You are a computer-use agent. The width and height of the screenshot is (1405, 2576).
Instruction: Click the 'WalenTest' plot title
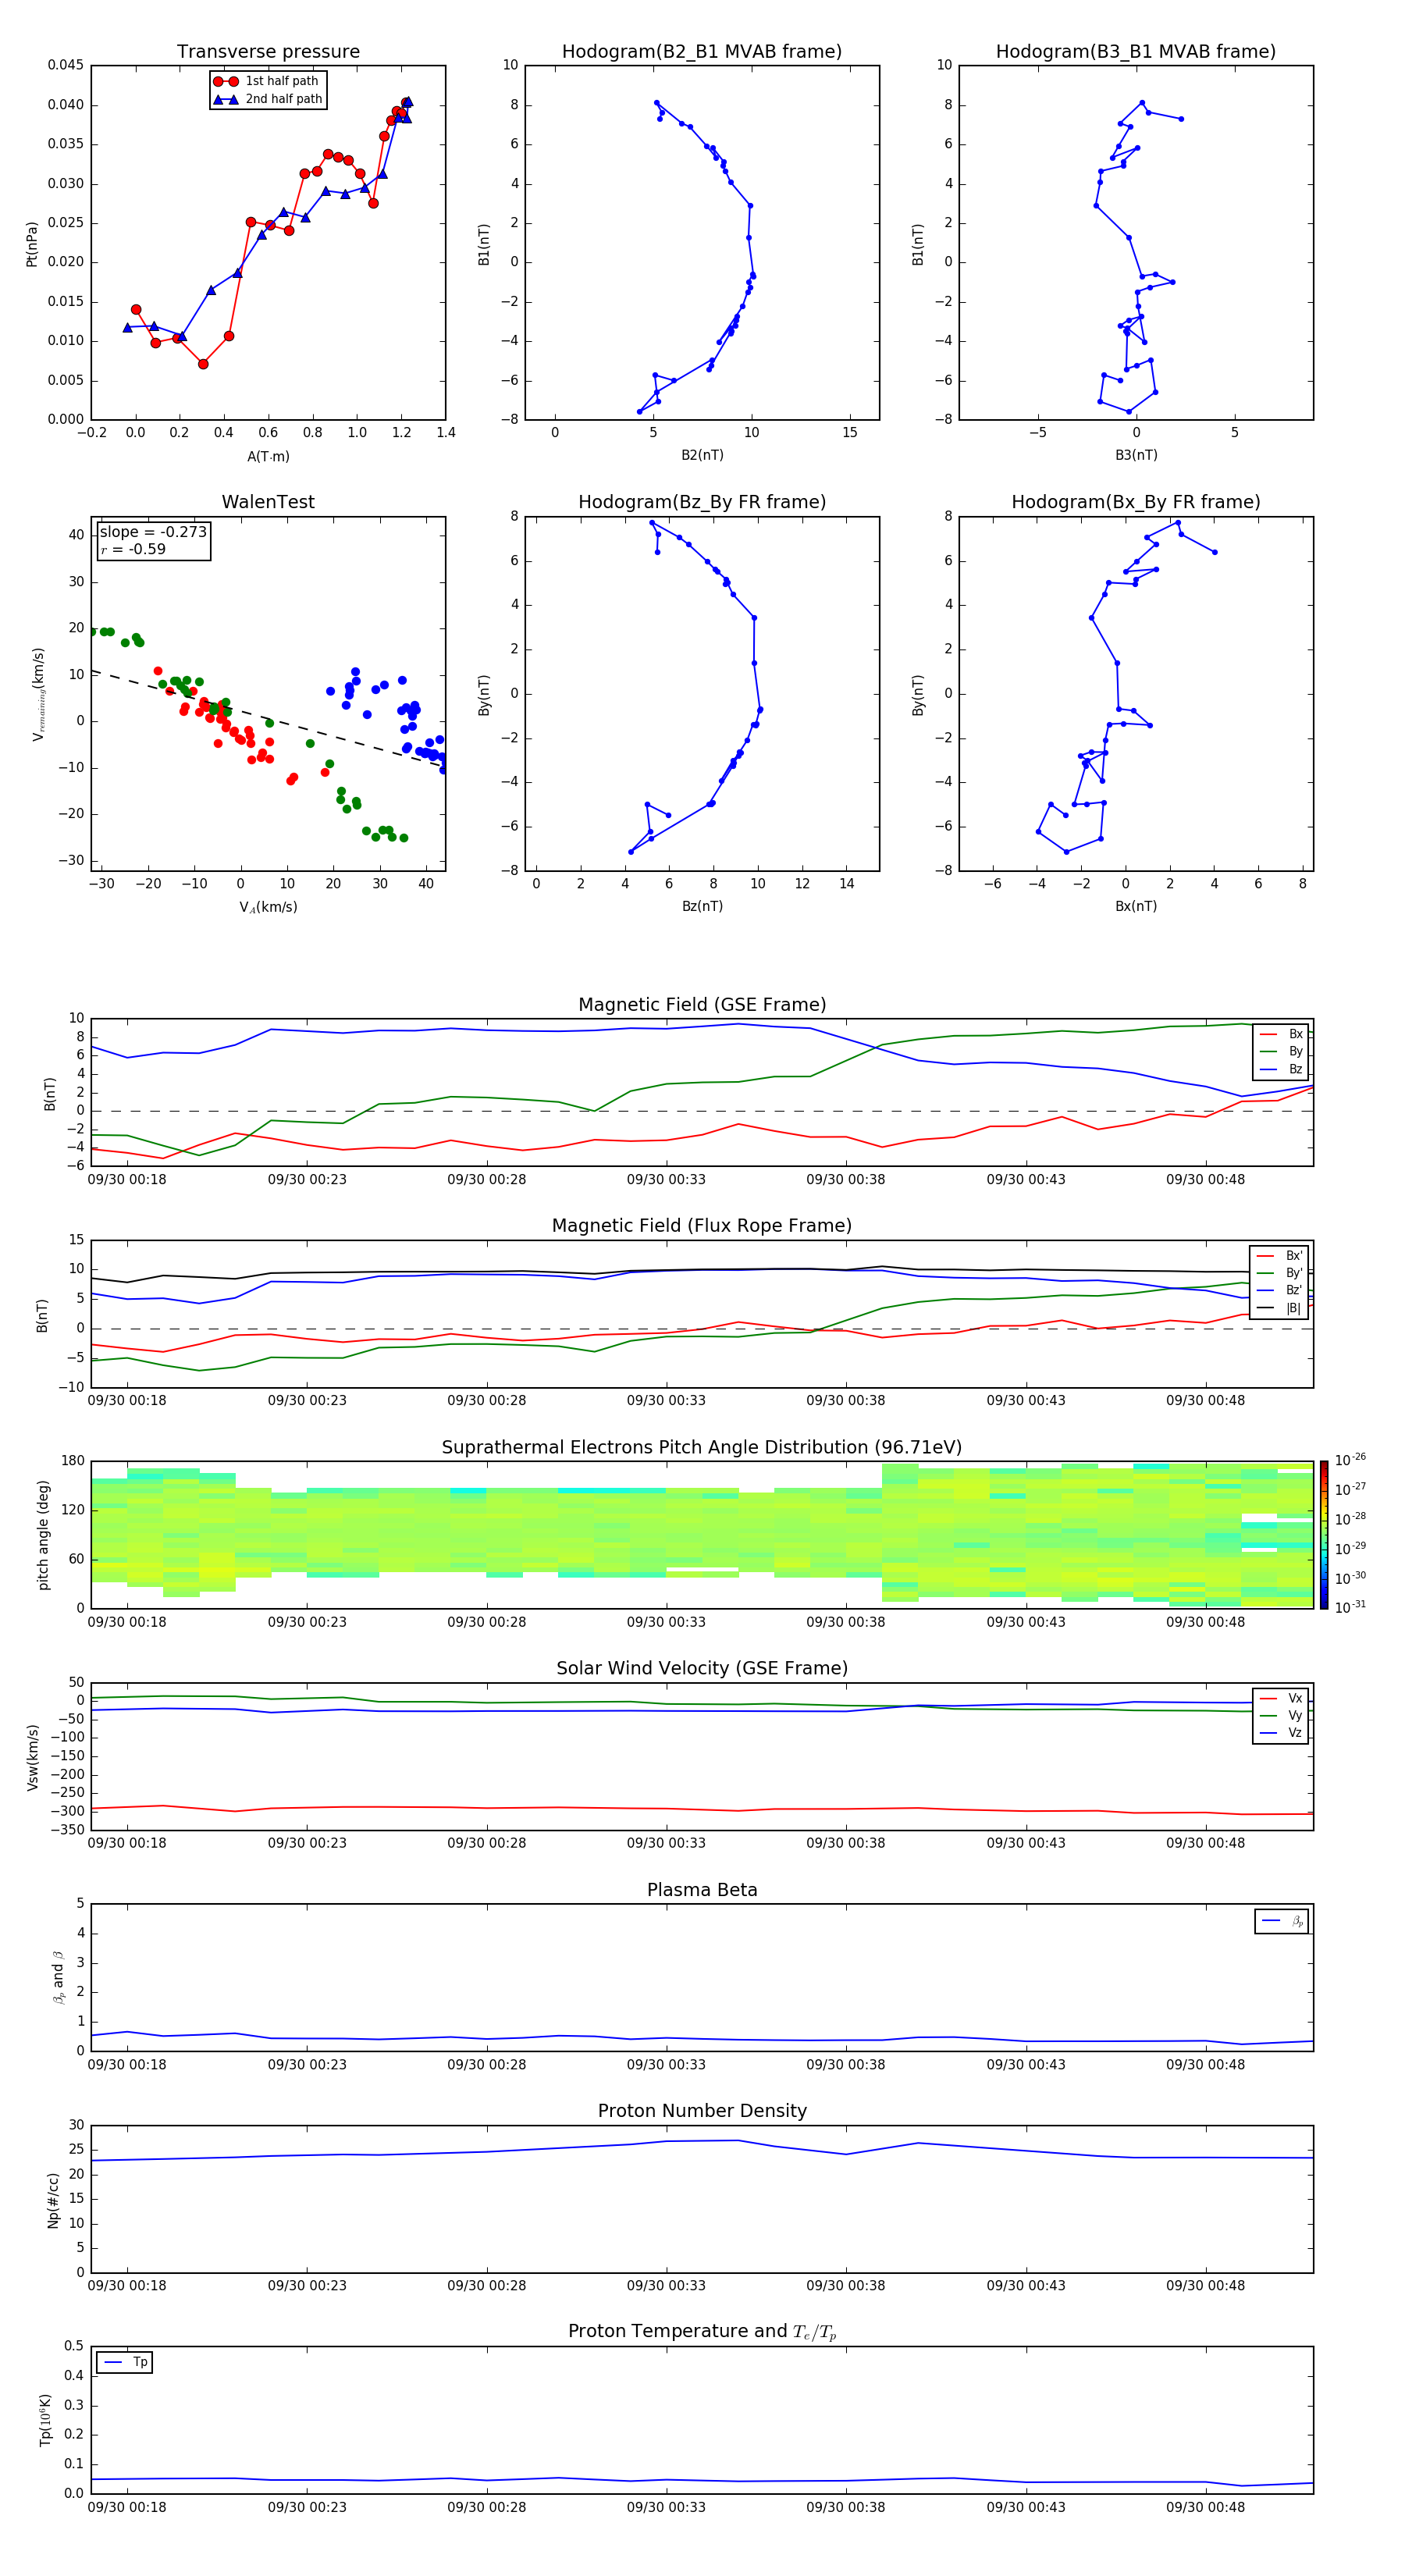(268, 502)
